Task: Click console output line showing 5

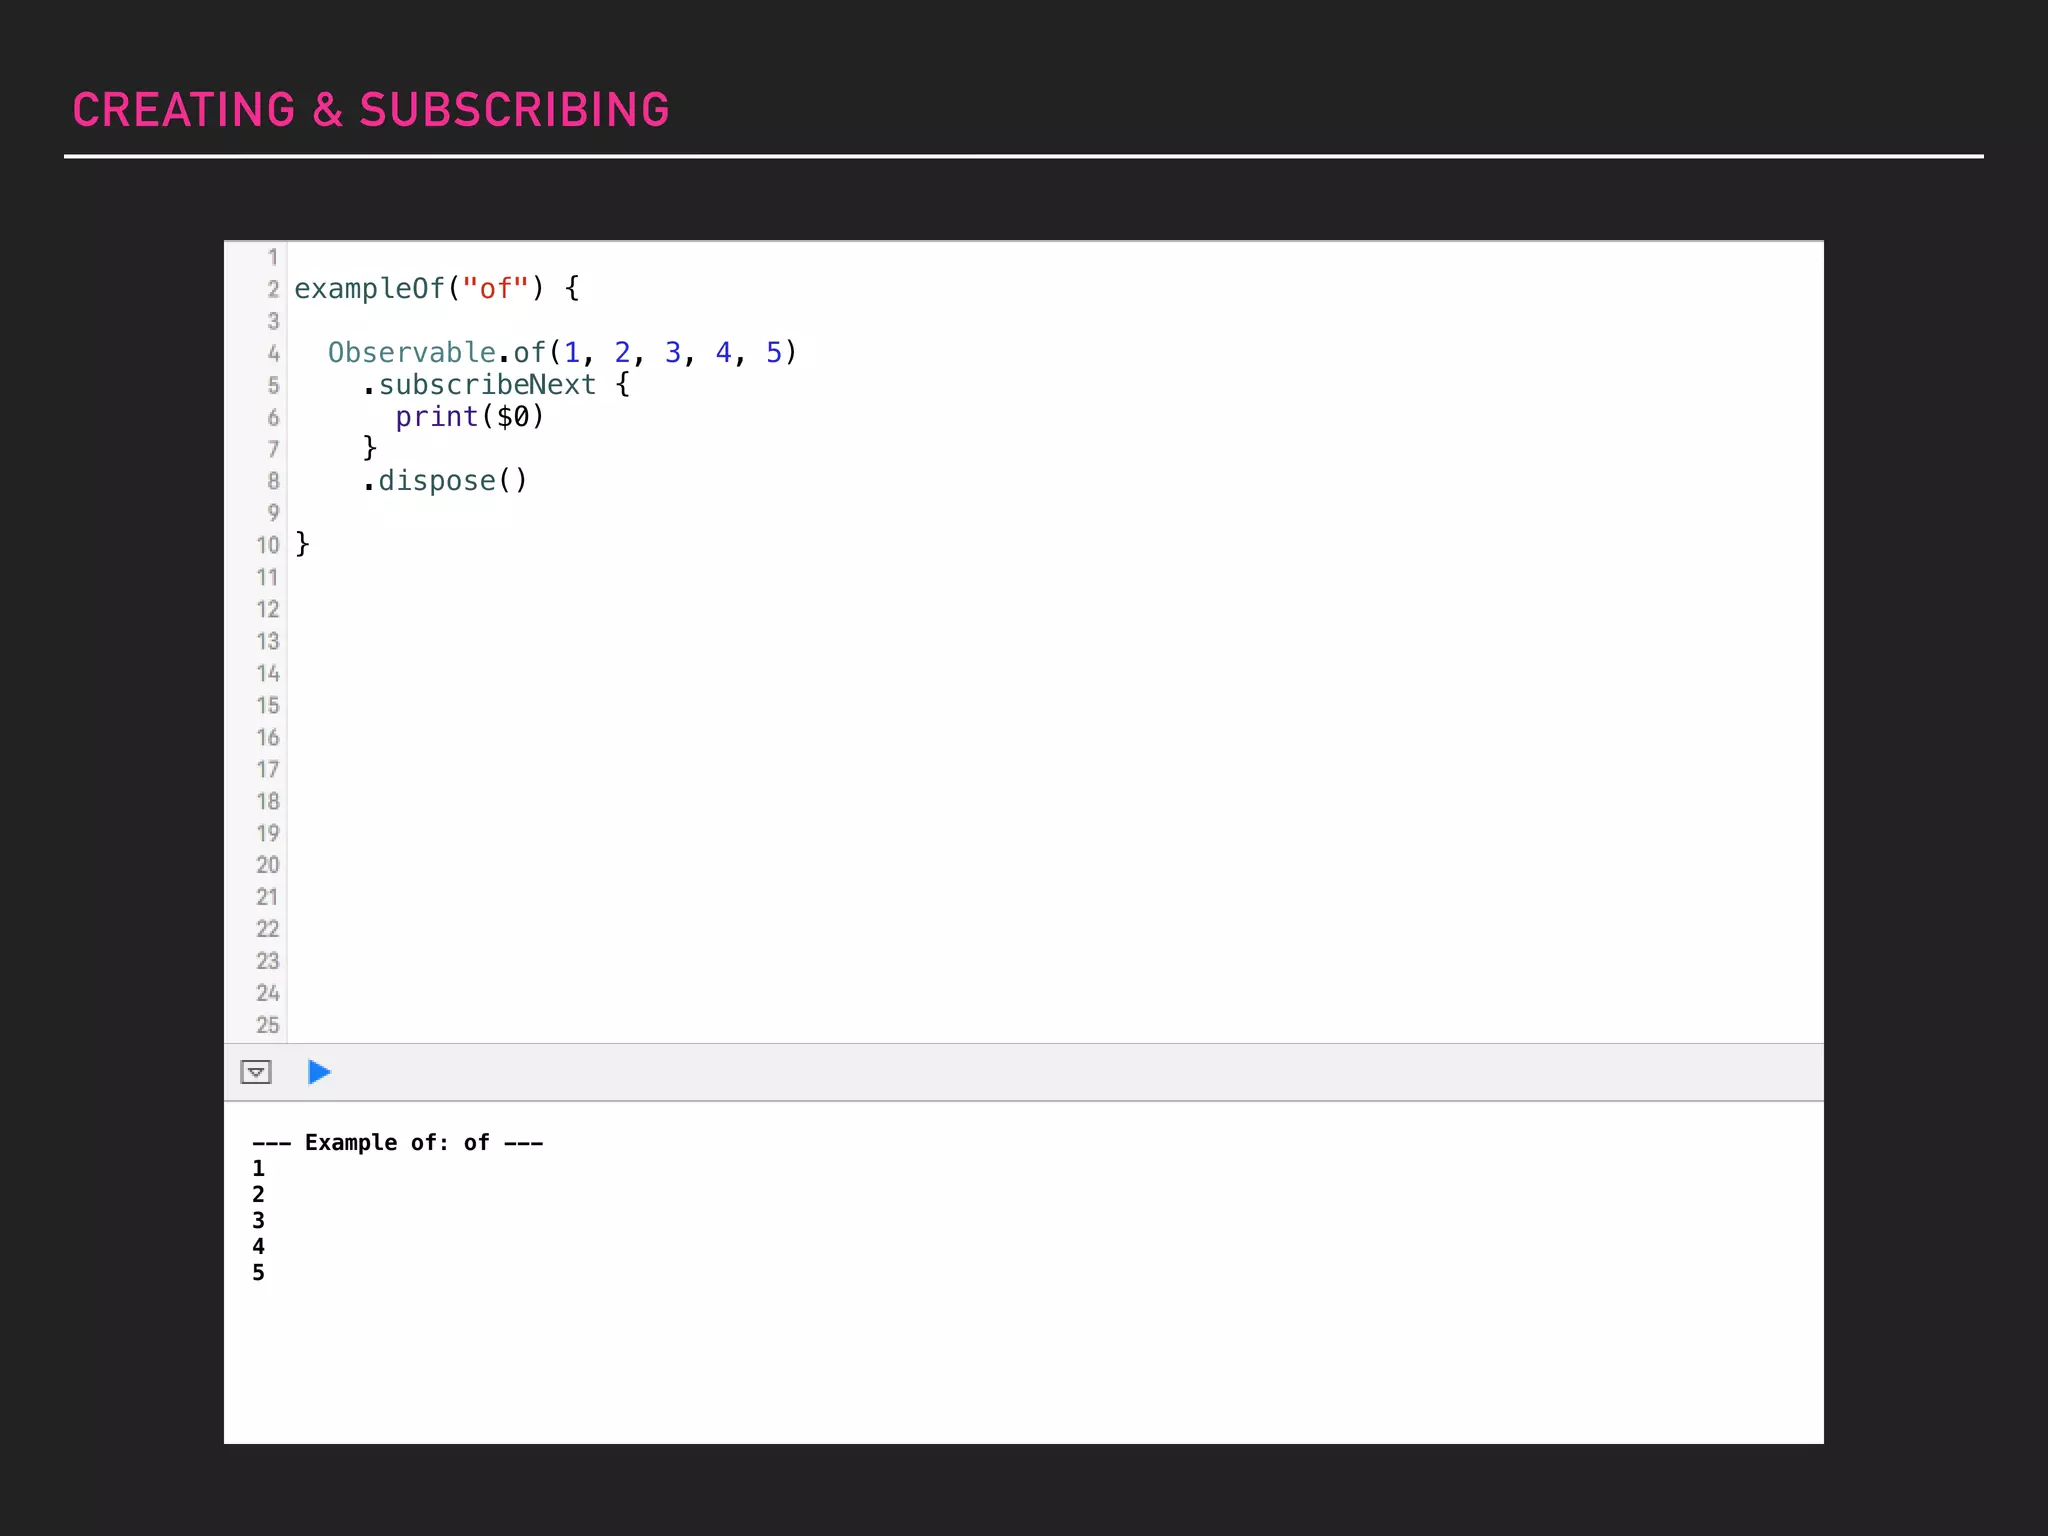Action: pos(258,1272)
